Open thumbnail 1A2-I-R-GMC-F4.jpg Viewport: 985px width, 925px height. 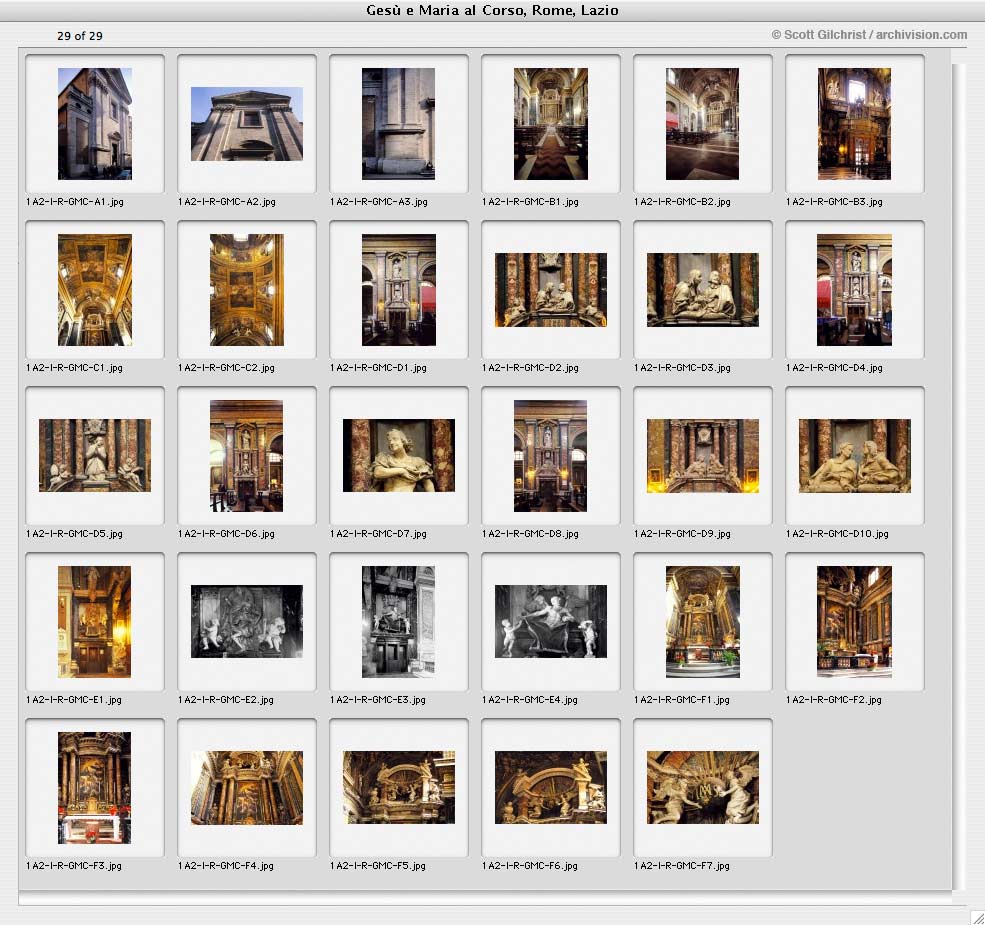[x=247, y=787]
